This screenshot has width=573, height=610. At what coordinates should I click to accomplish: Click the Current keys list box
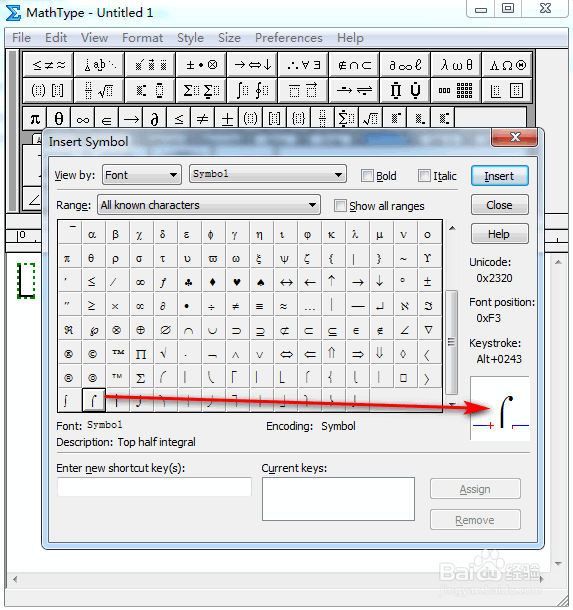click(x=338, y=499)
